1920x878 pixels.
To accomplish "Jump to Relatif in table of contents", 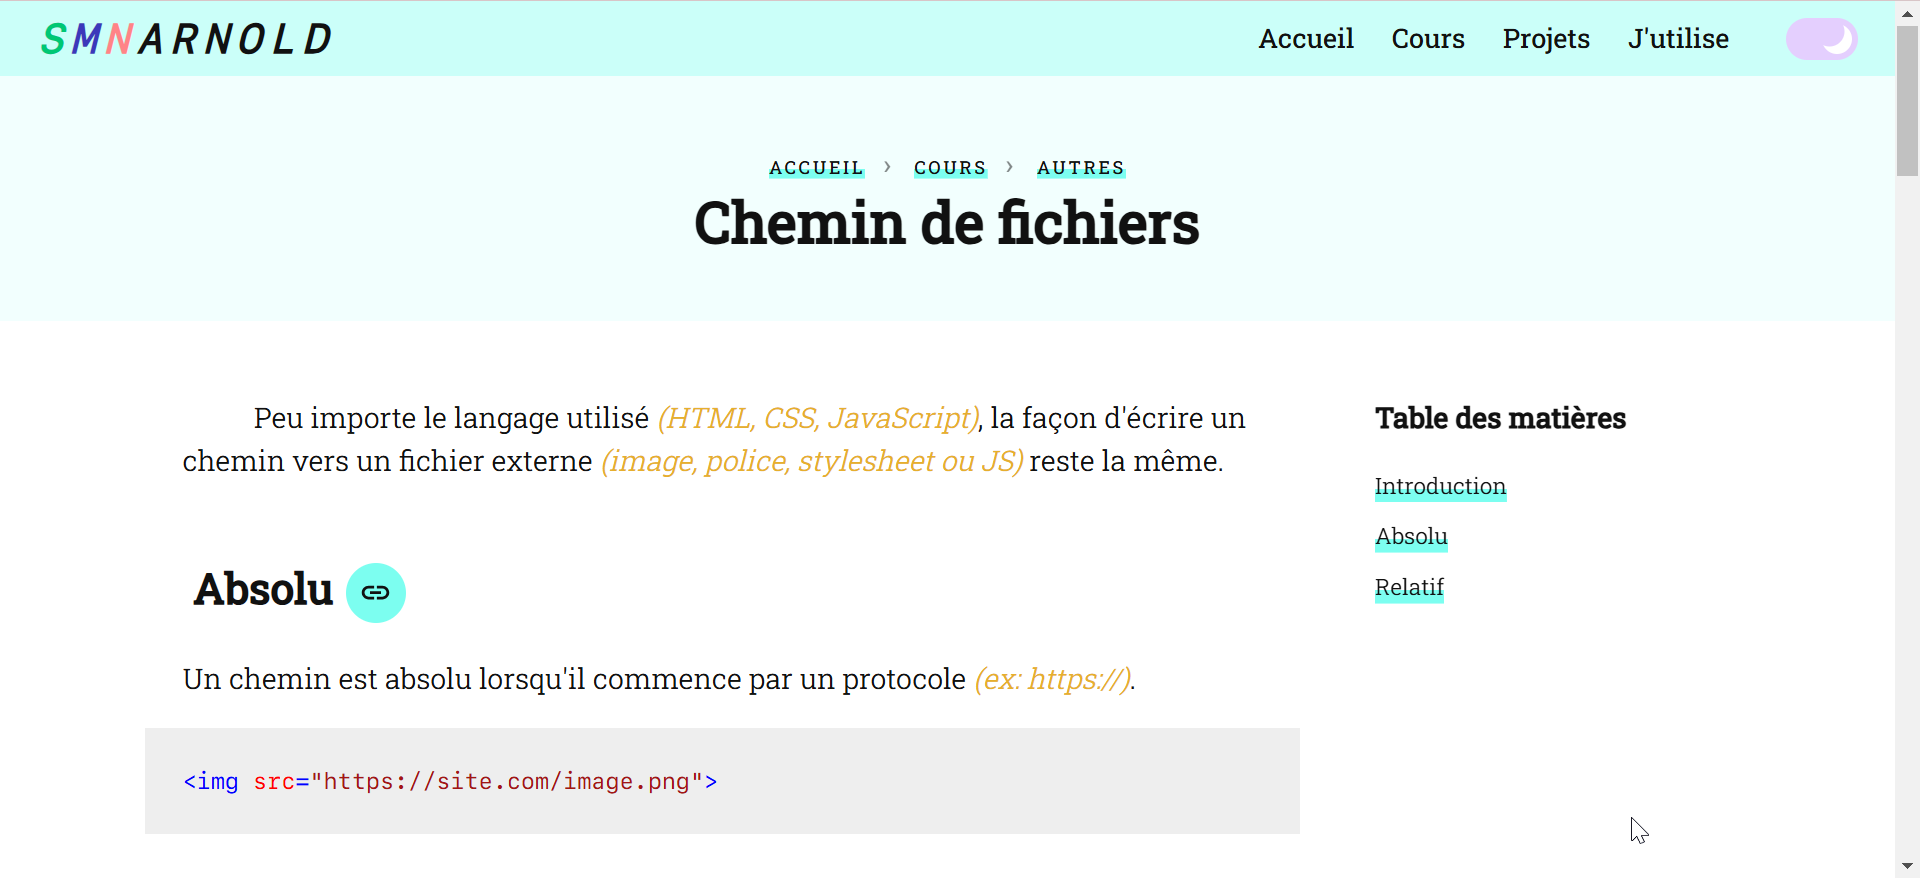I will coord(1409,588).
